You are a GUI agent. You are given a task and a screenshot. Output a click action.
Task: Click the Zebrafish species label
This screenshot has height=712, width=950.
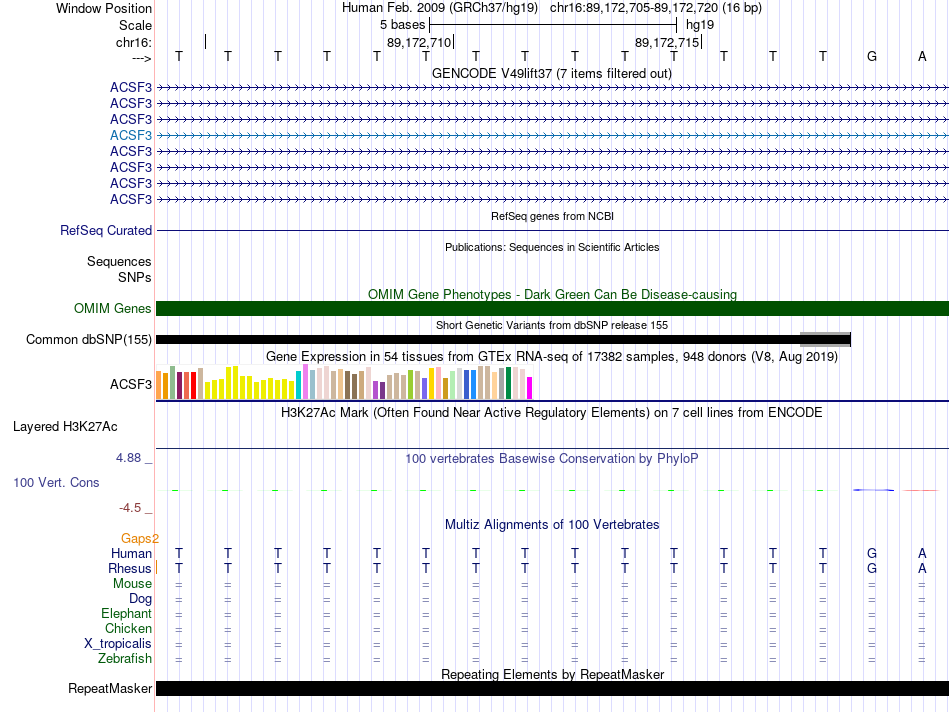pyautogui.click(x=125, y=658)
